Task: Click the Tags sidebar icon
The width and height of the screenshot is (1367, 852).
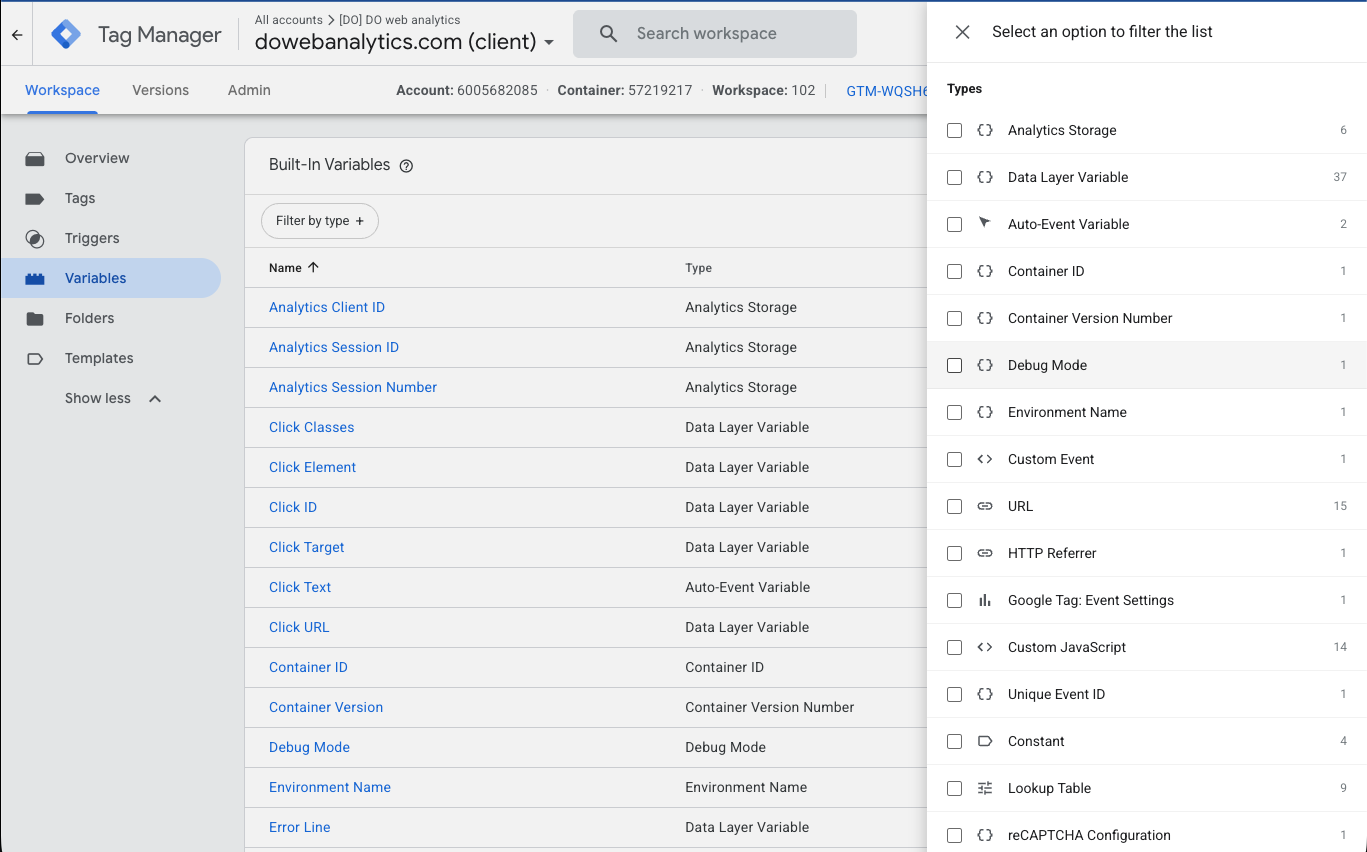Action: click(x=35, y=198)
